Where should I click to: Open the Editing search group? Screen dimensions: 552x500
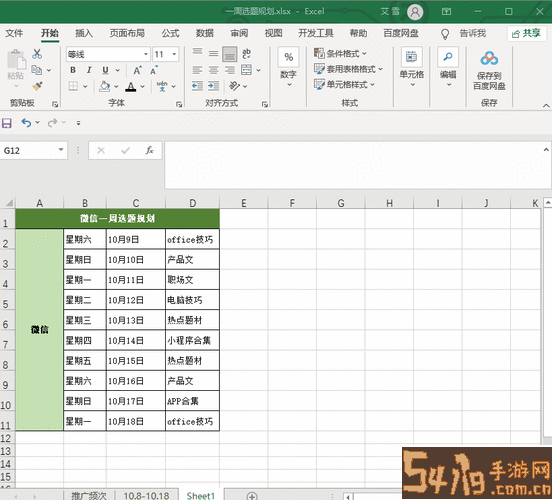point(448,67)
